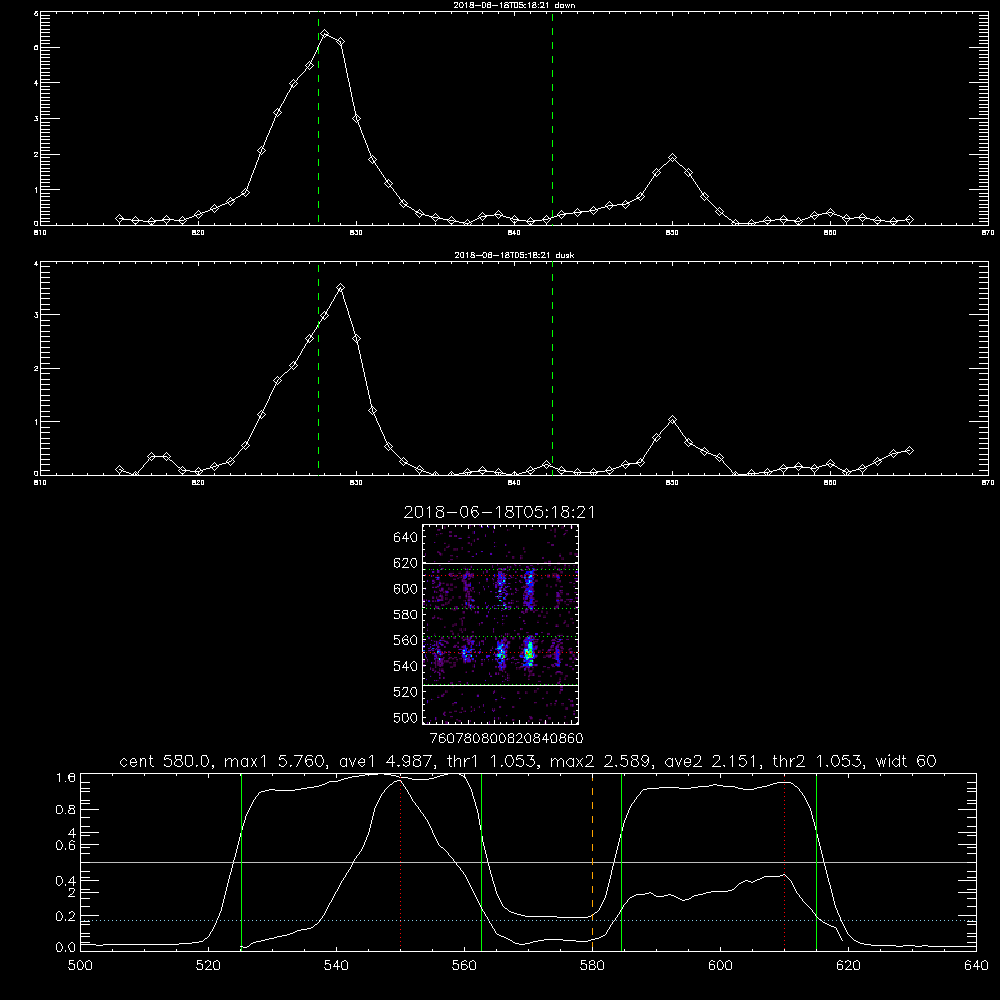
Task: Click the red dotted line at 610
Action: coord(784,861)
